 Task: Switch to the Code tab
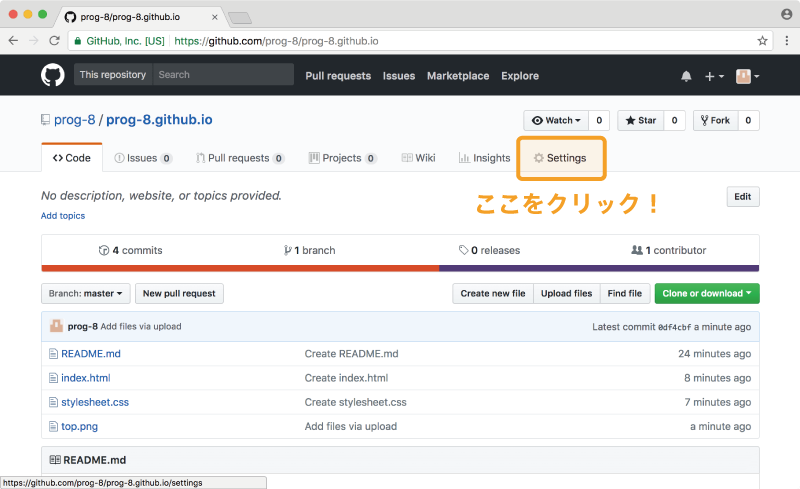(72, 158)
